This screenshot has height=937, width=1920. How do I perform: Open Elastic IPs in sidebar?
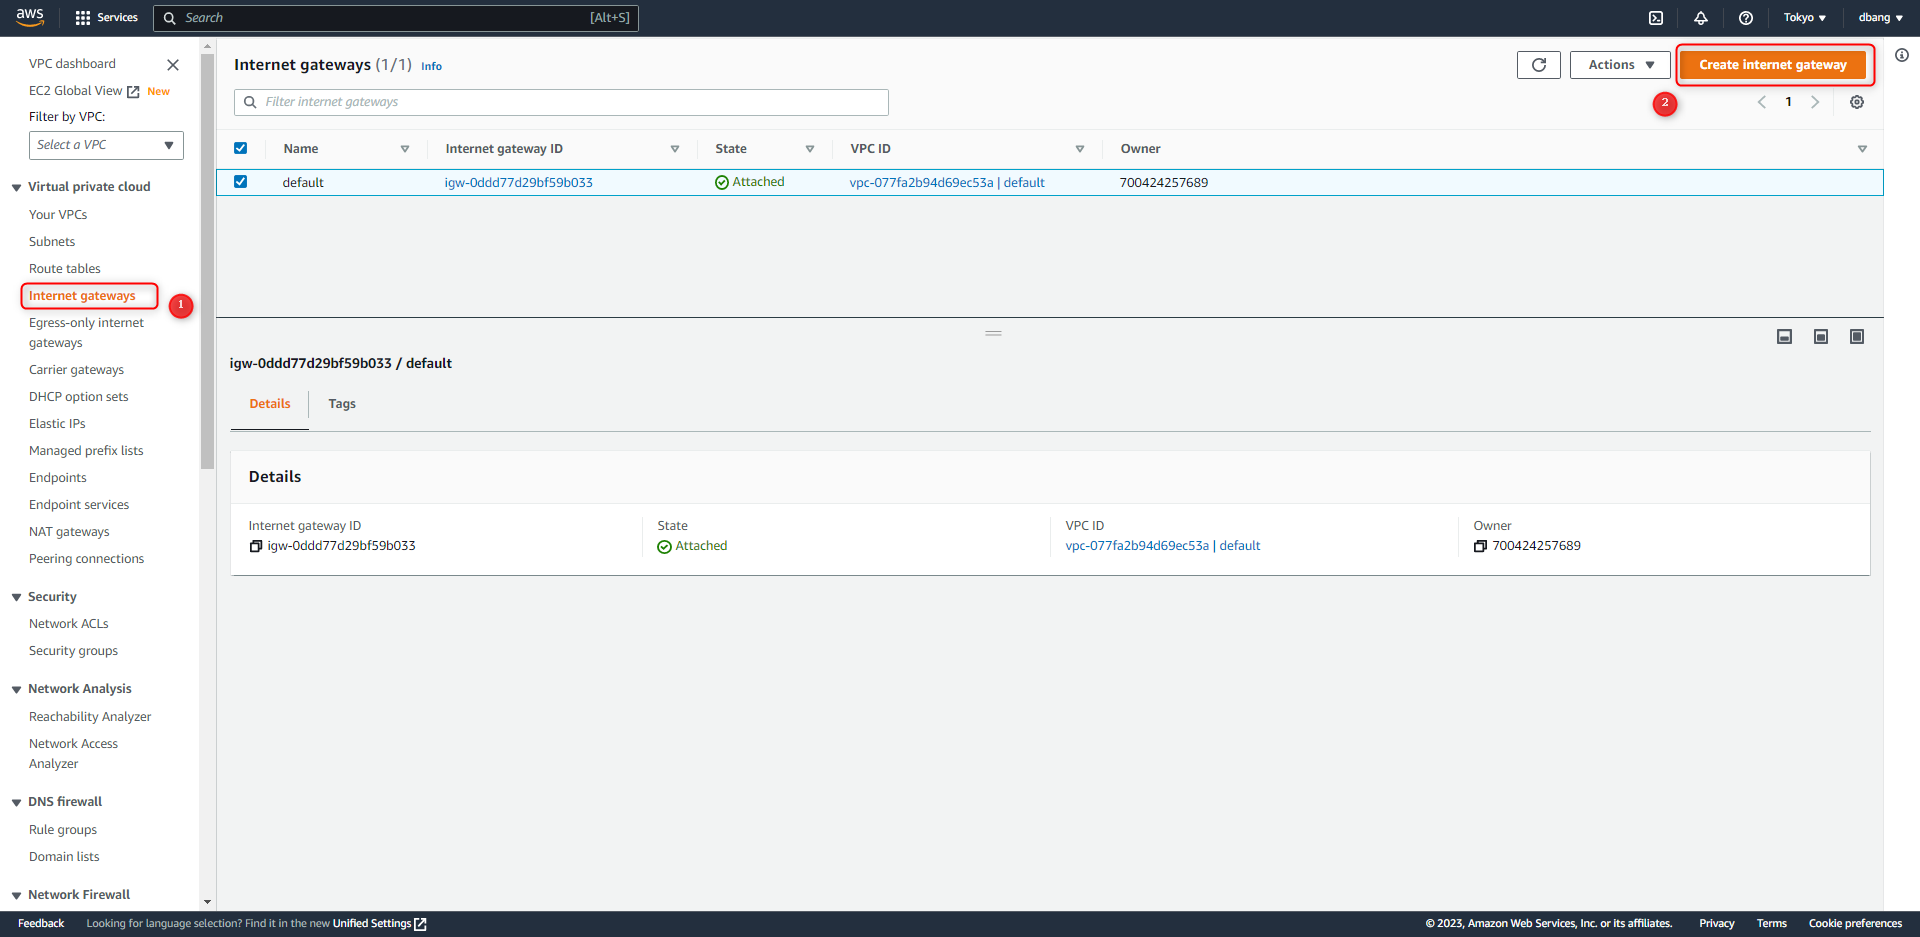point(57,424)
